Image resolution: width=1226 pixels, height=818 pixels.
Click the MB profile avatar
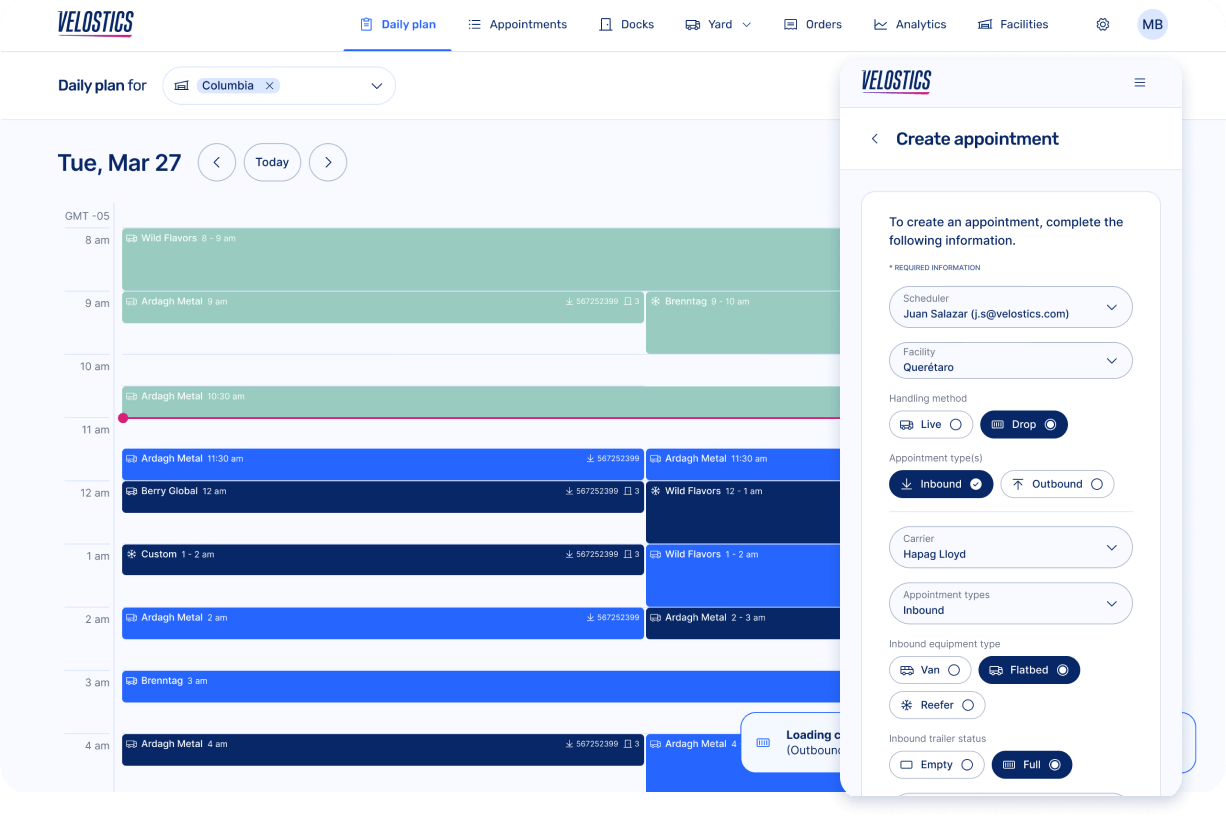click(1152, 24)
